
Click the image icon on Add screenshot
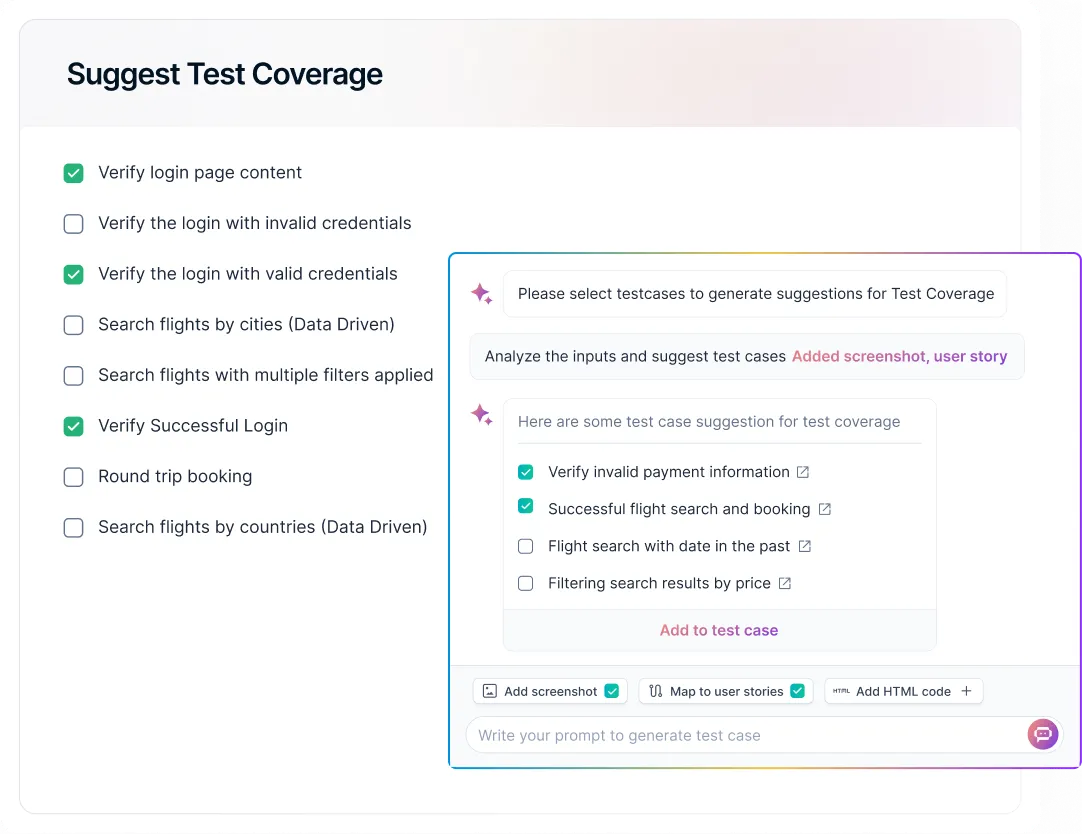pos(490,691)
